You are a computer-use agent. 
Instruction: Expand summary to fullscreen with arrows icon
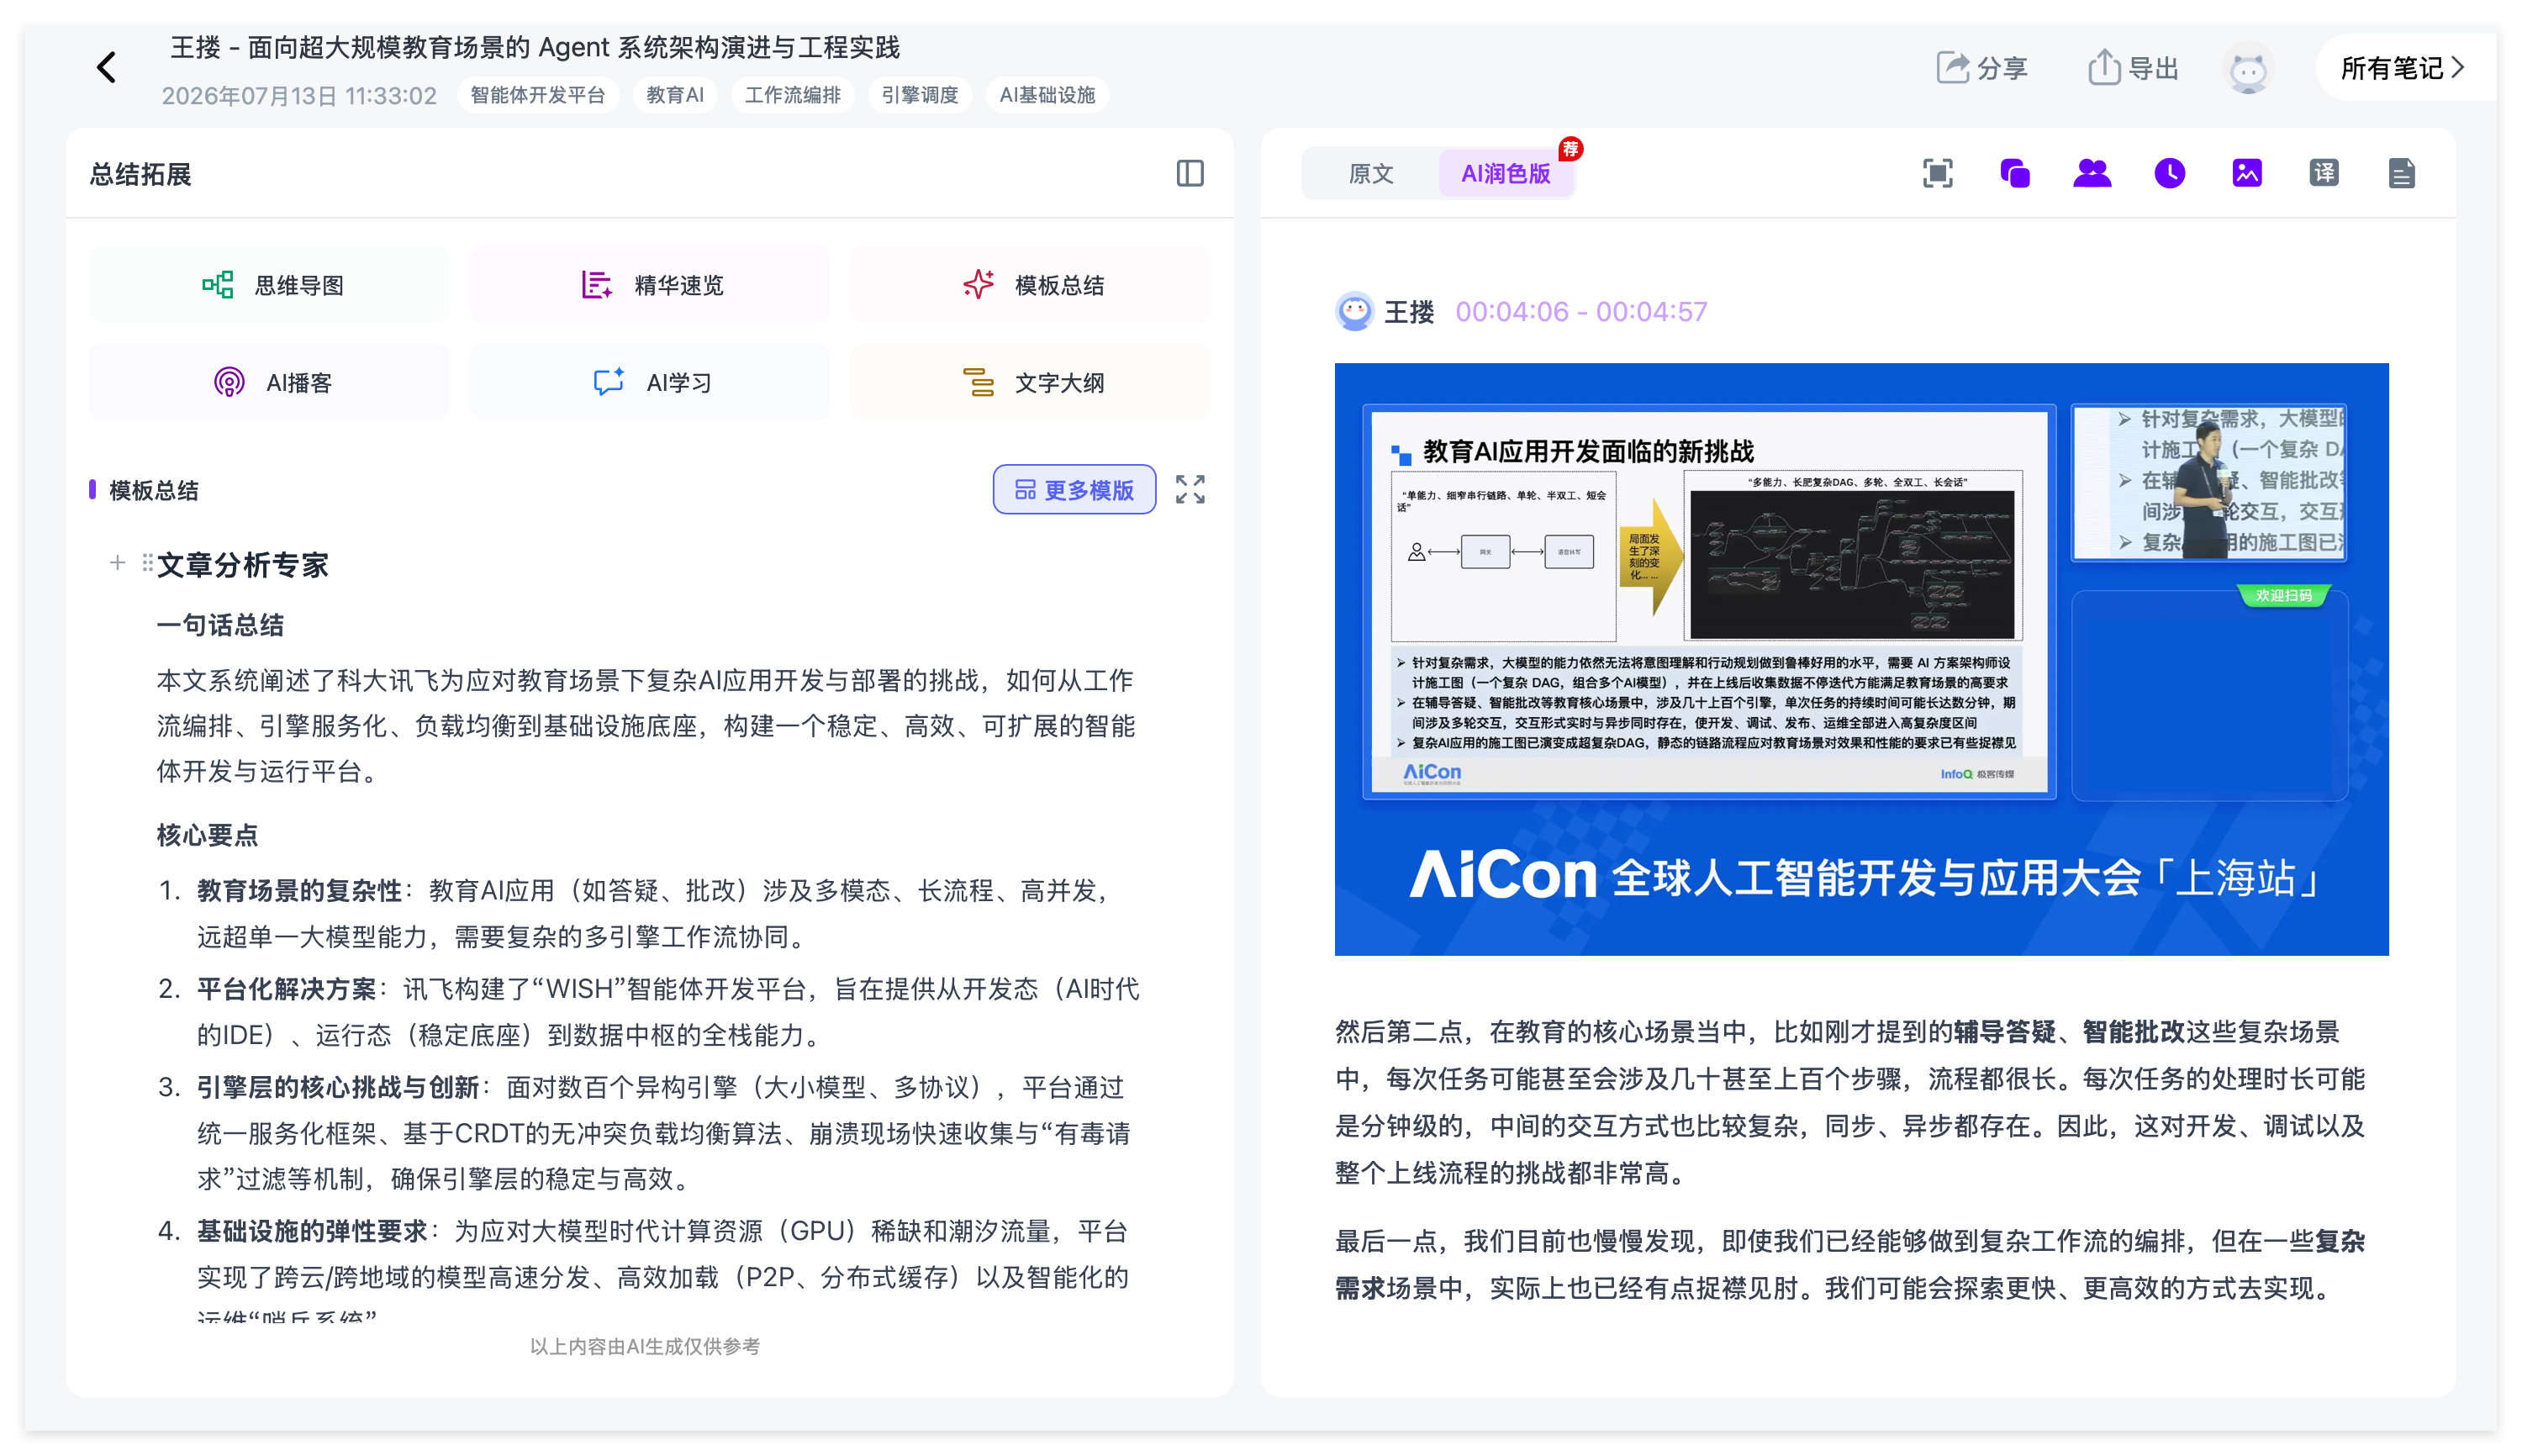1189,489
